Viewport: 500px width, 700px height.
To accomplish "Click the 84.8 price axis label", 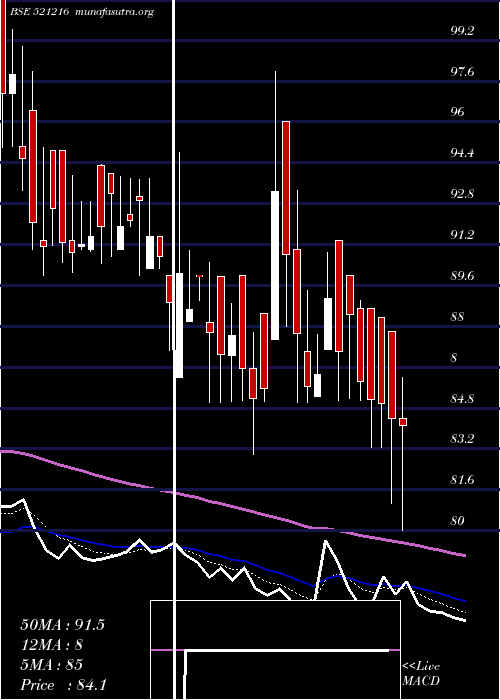I will point(462,398).
